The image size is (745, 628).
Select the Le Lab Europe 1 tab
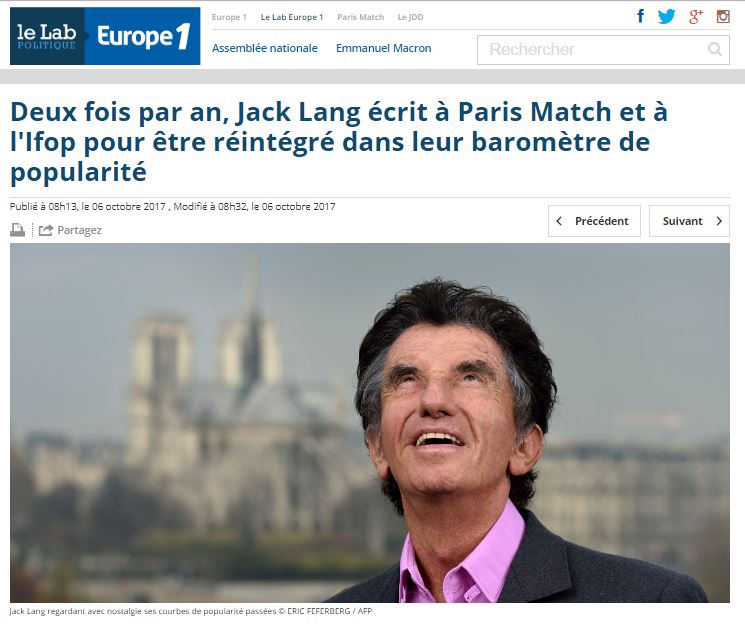click(292, 17)
